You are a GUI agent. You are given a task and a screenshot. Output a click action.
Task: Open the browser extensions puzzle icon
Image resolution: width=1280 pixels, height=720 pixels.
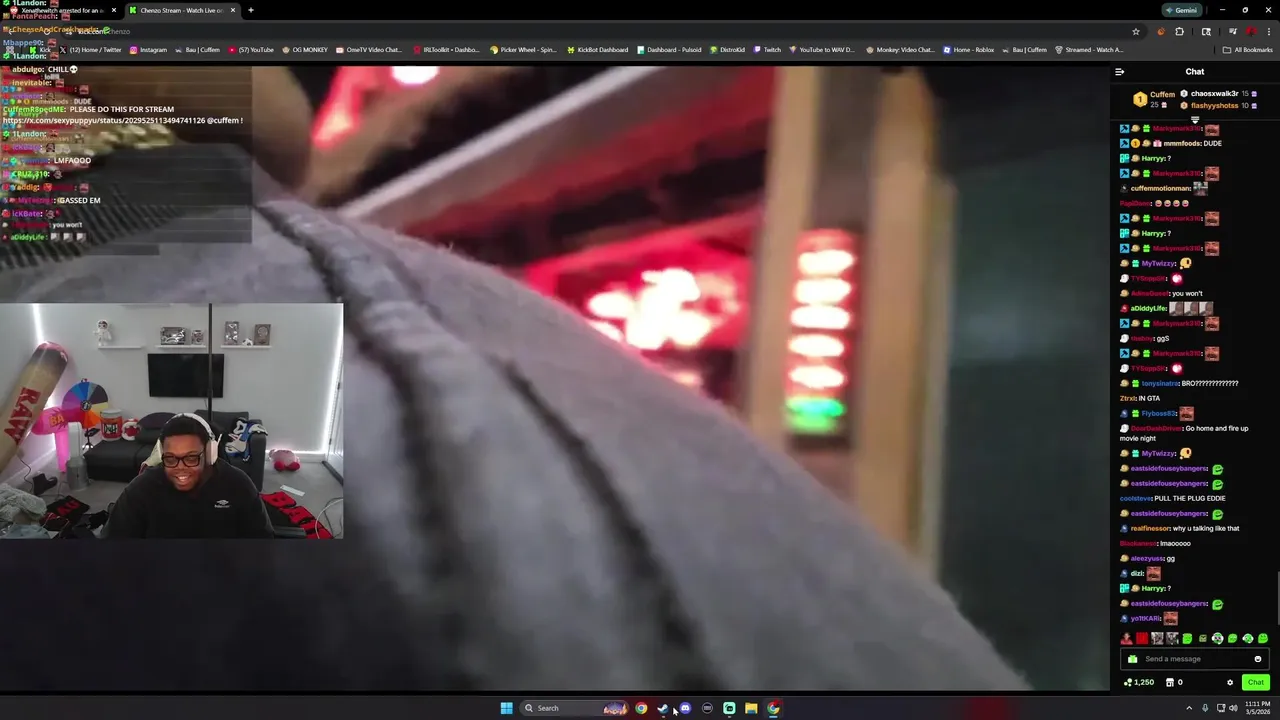click(1179, 32)
